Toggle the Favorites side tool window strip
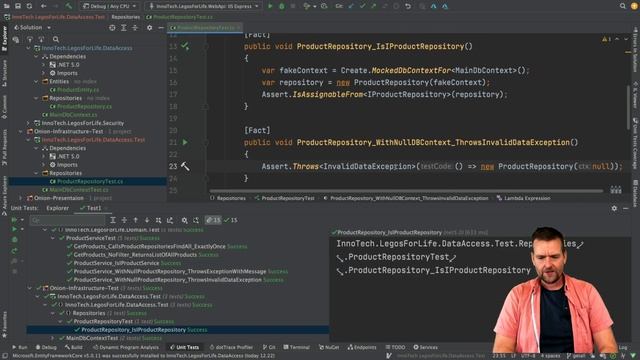The height and width of the screenshot is (360, 640). coord(4,324)
